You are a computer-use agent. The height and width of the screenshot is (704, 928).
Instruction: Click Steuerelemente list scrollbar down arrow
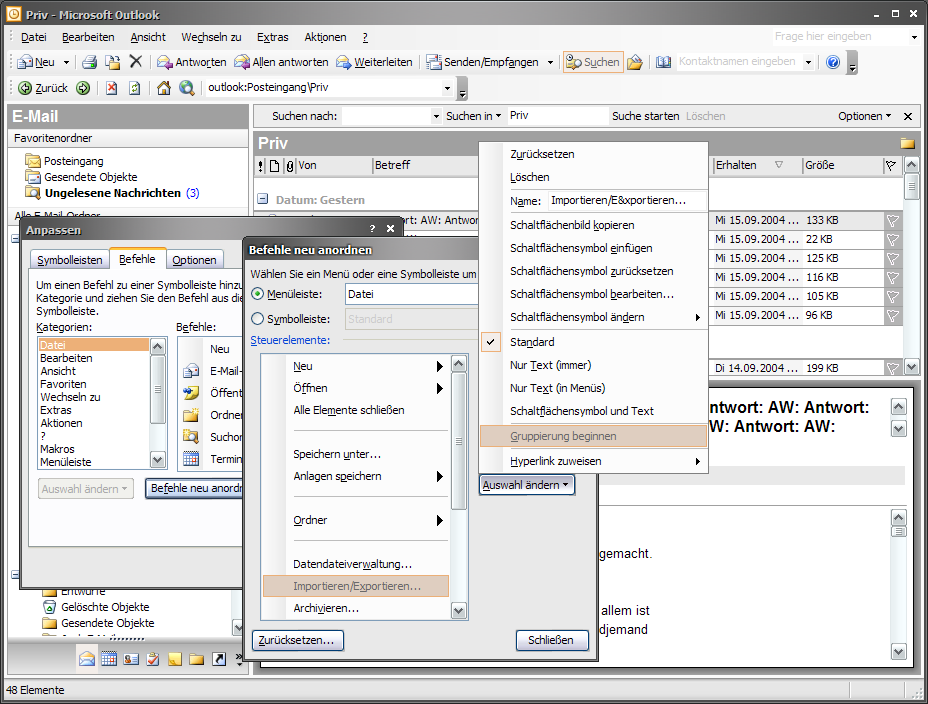[x=459, y=611]
